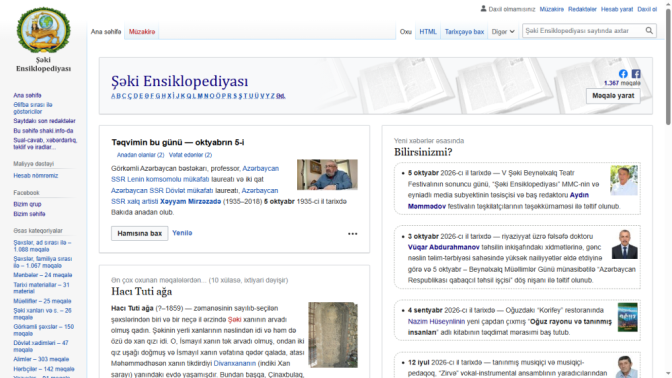The height and width of the screenshot is (378, 672).
Task: Open the Vüqar Abdurahmanov link
Action: pyautogui.click(x=444, y=247)
